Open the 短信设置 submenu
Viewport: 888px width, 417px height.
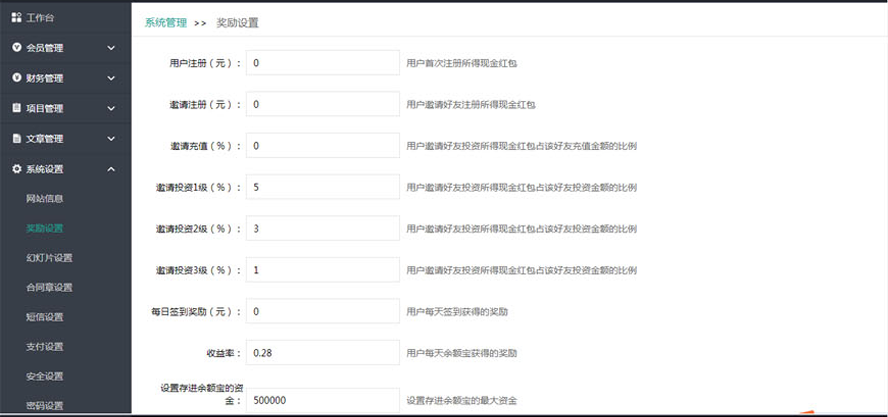pyautogui.click(x=45, y=317)
